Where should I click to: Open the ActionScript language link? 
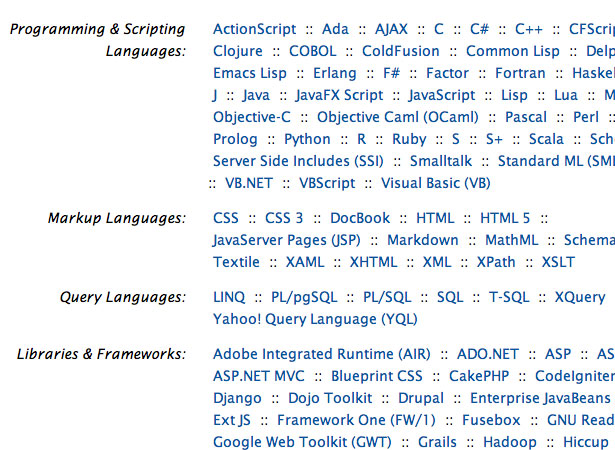(255, 29)
